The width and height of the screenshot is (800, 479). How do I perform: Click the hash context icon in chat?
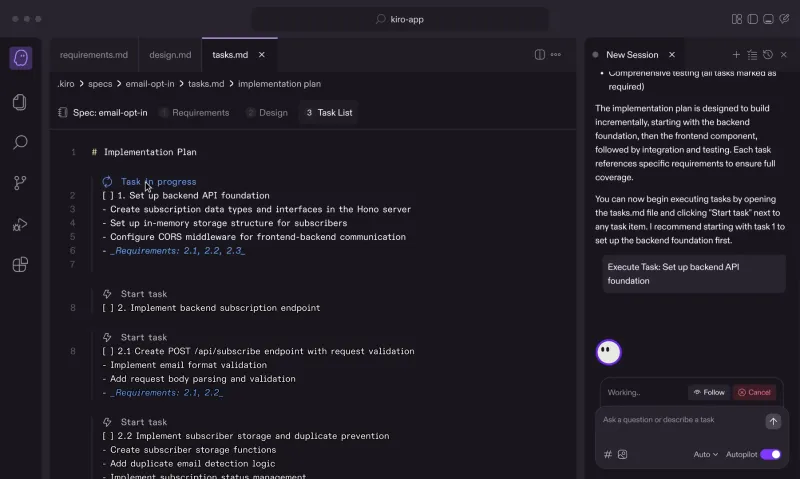coord(608,454)
